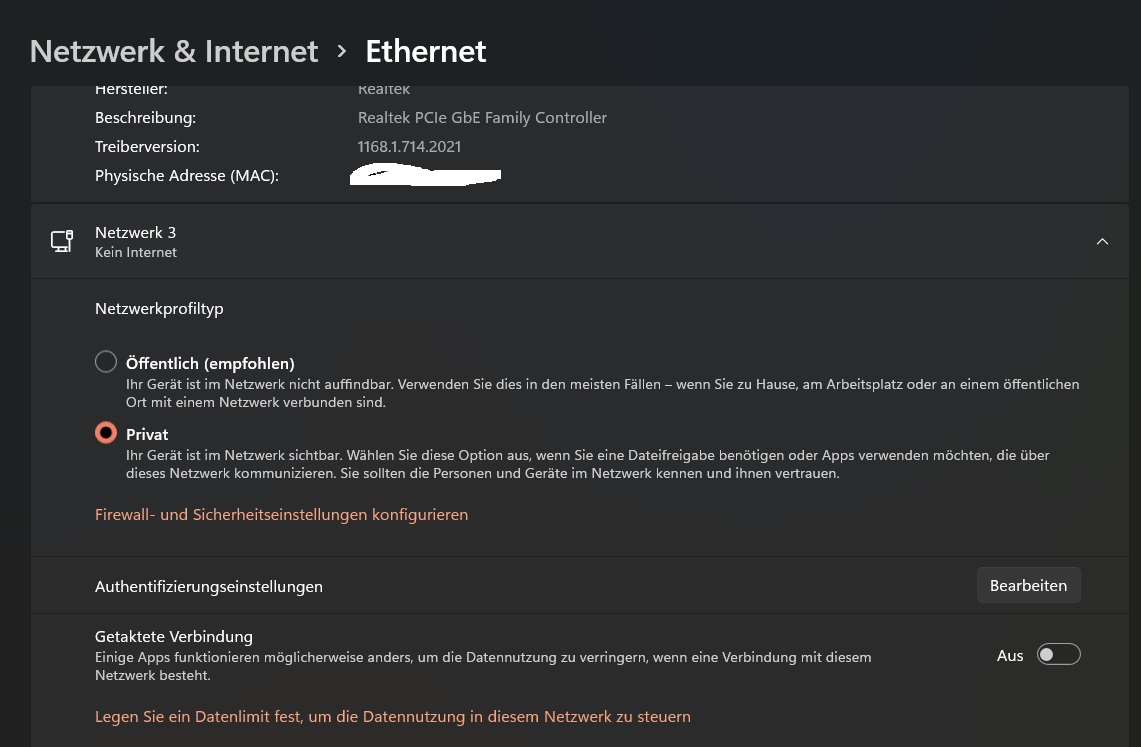Select the Privat network profile radio button
The height and width of the screenshot is (747, 1141).
tap(106, 433)
